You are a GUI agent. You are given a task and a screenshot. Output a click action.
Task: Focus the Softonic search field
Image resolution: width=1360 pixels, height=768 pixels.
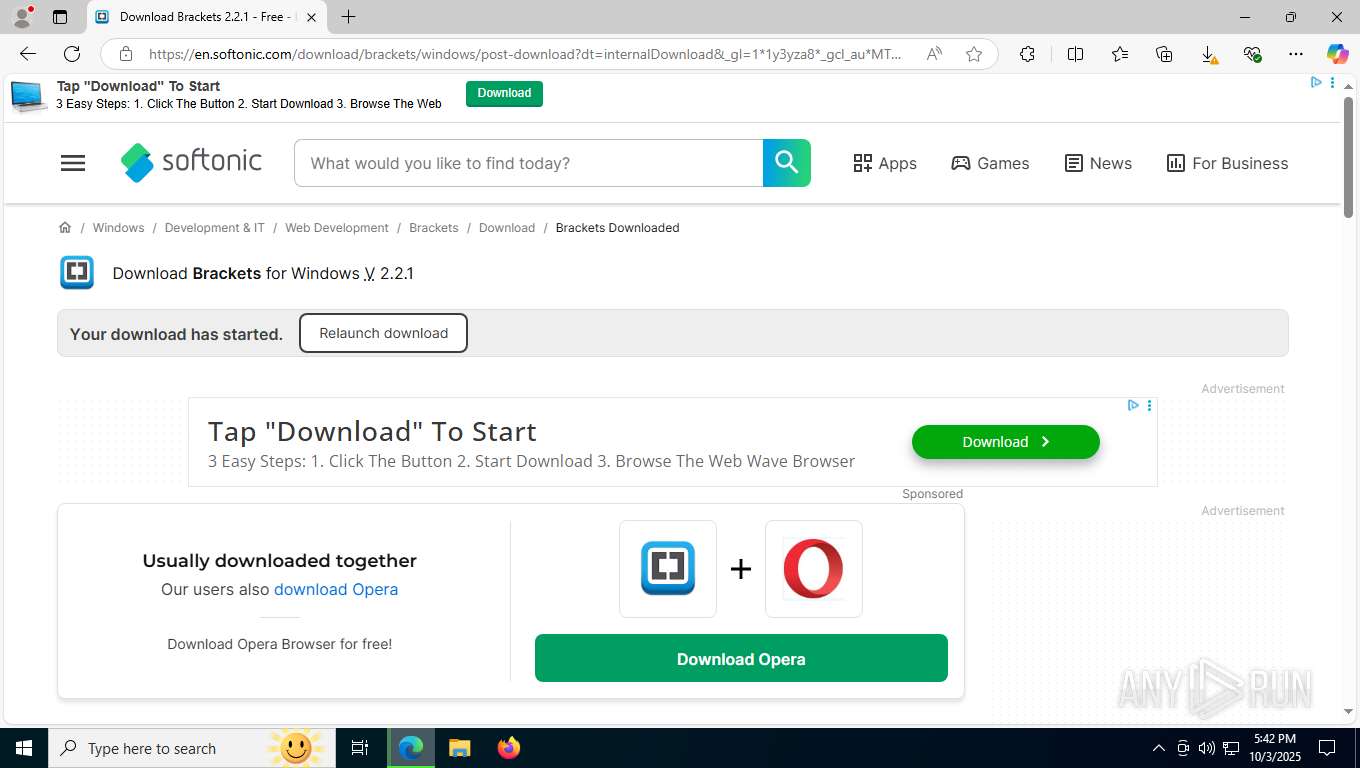pyautogui.click(x=528, y=163)
